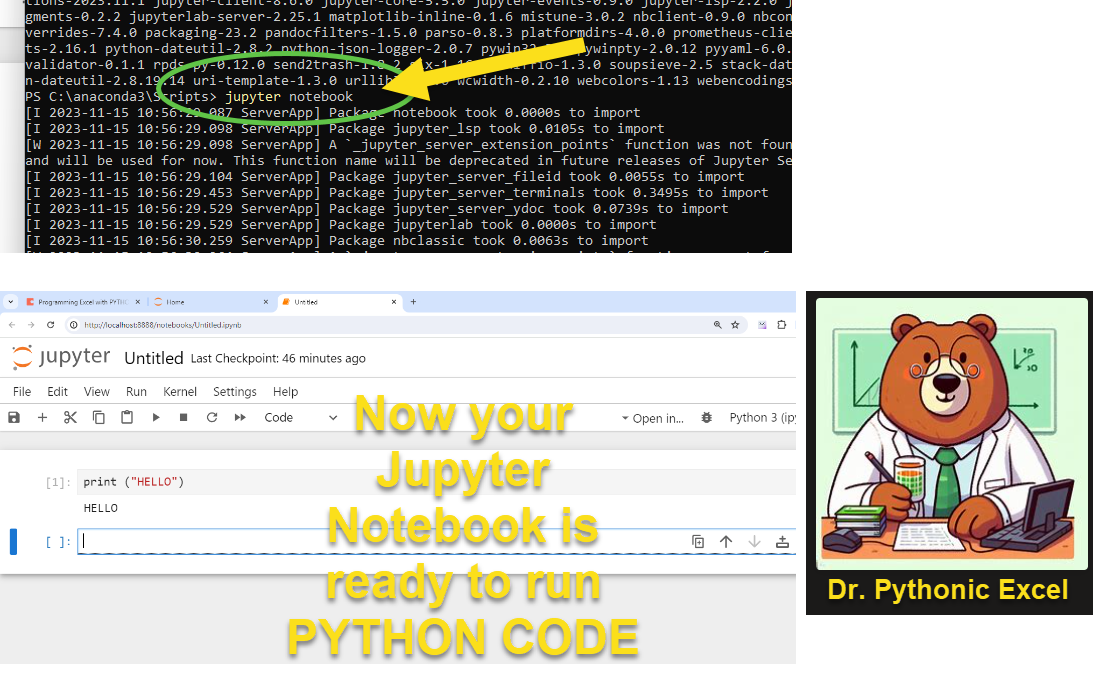Viewport: 1093px width, 677px height.
Task: Open the Kernel menu in Jupyter
Action: pyautogui.click(x=180, y=392)
